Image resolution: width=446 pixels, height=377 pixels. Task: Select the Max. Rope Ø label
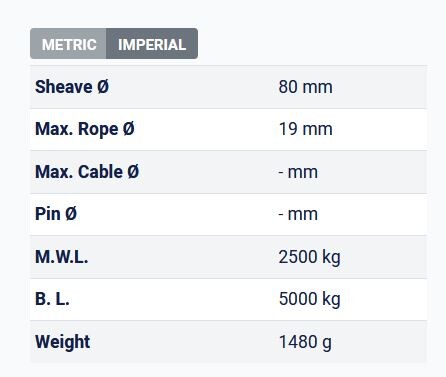click(85, 129)
